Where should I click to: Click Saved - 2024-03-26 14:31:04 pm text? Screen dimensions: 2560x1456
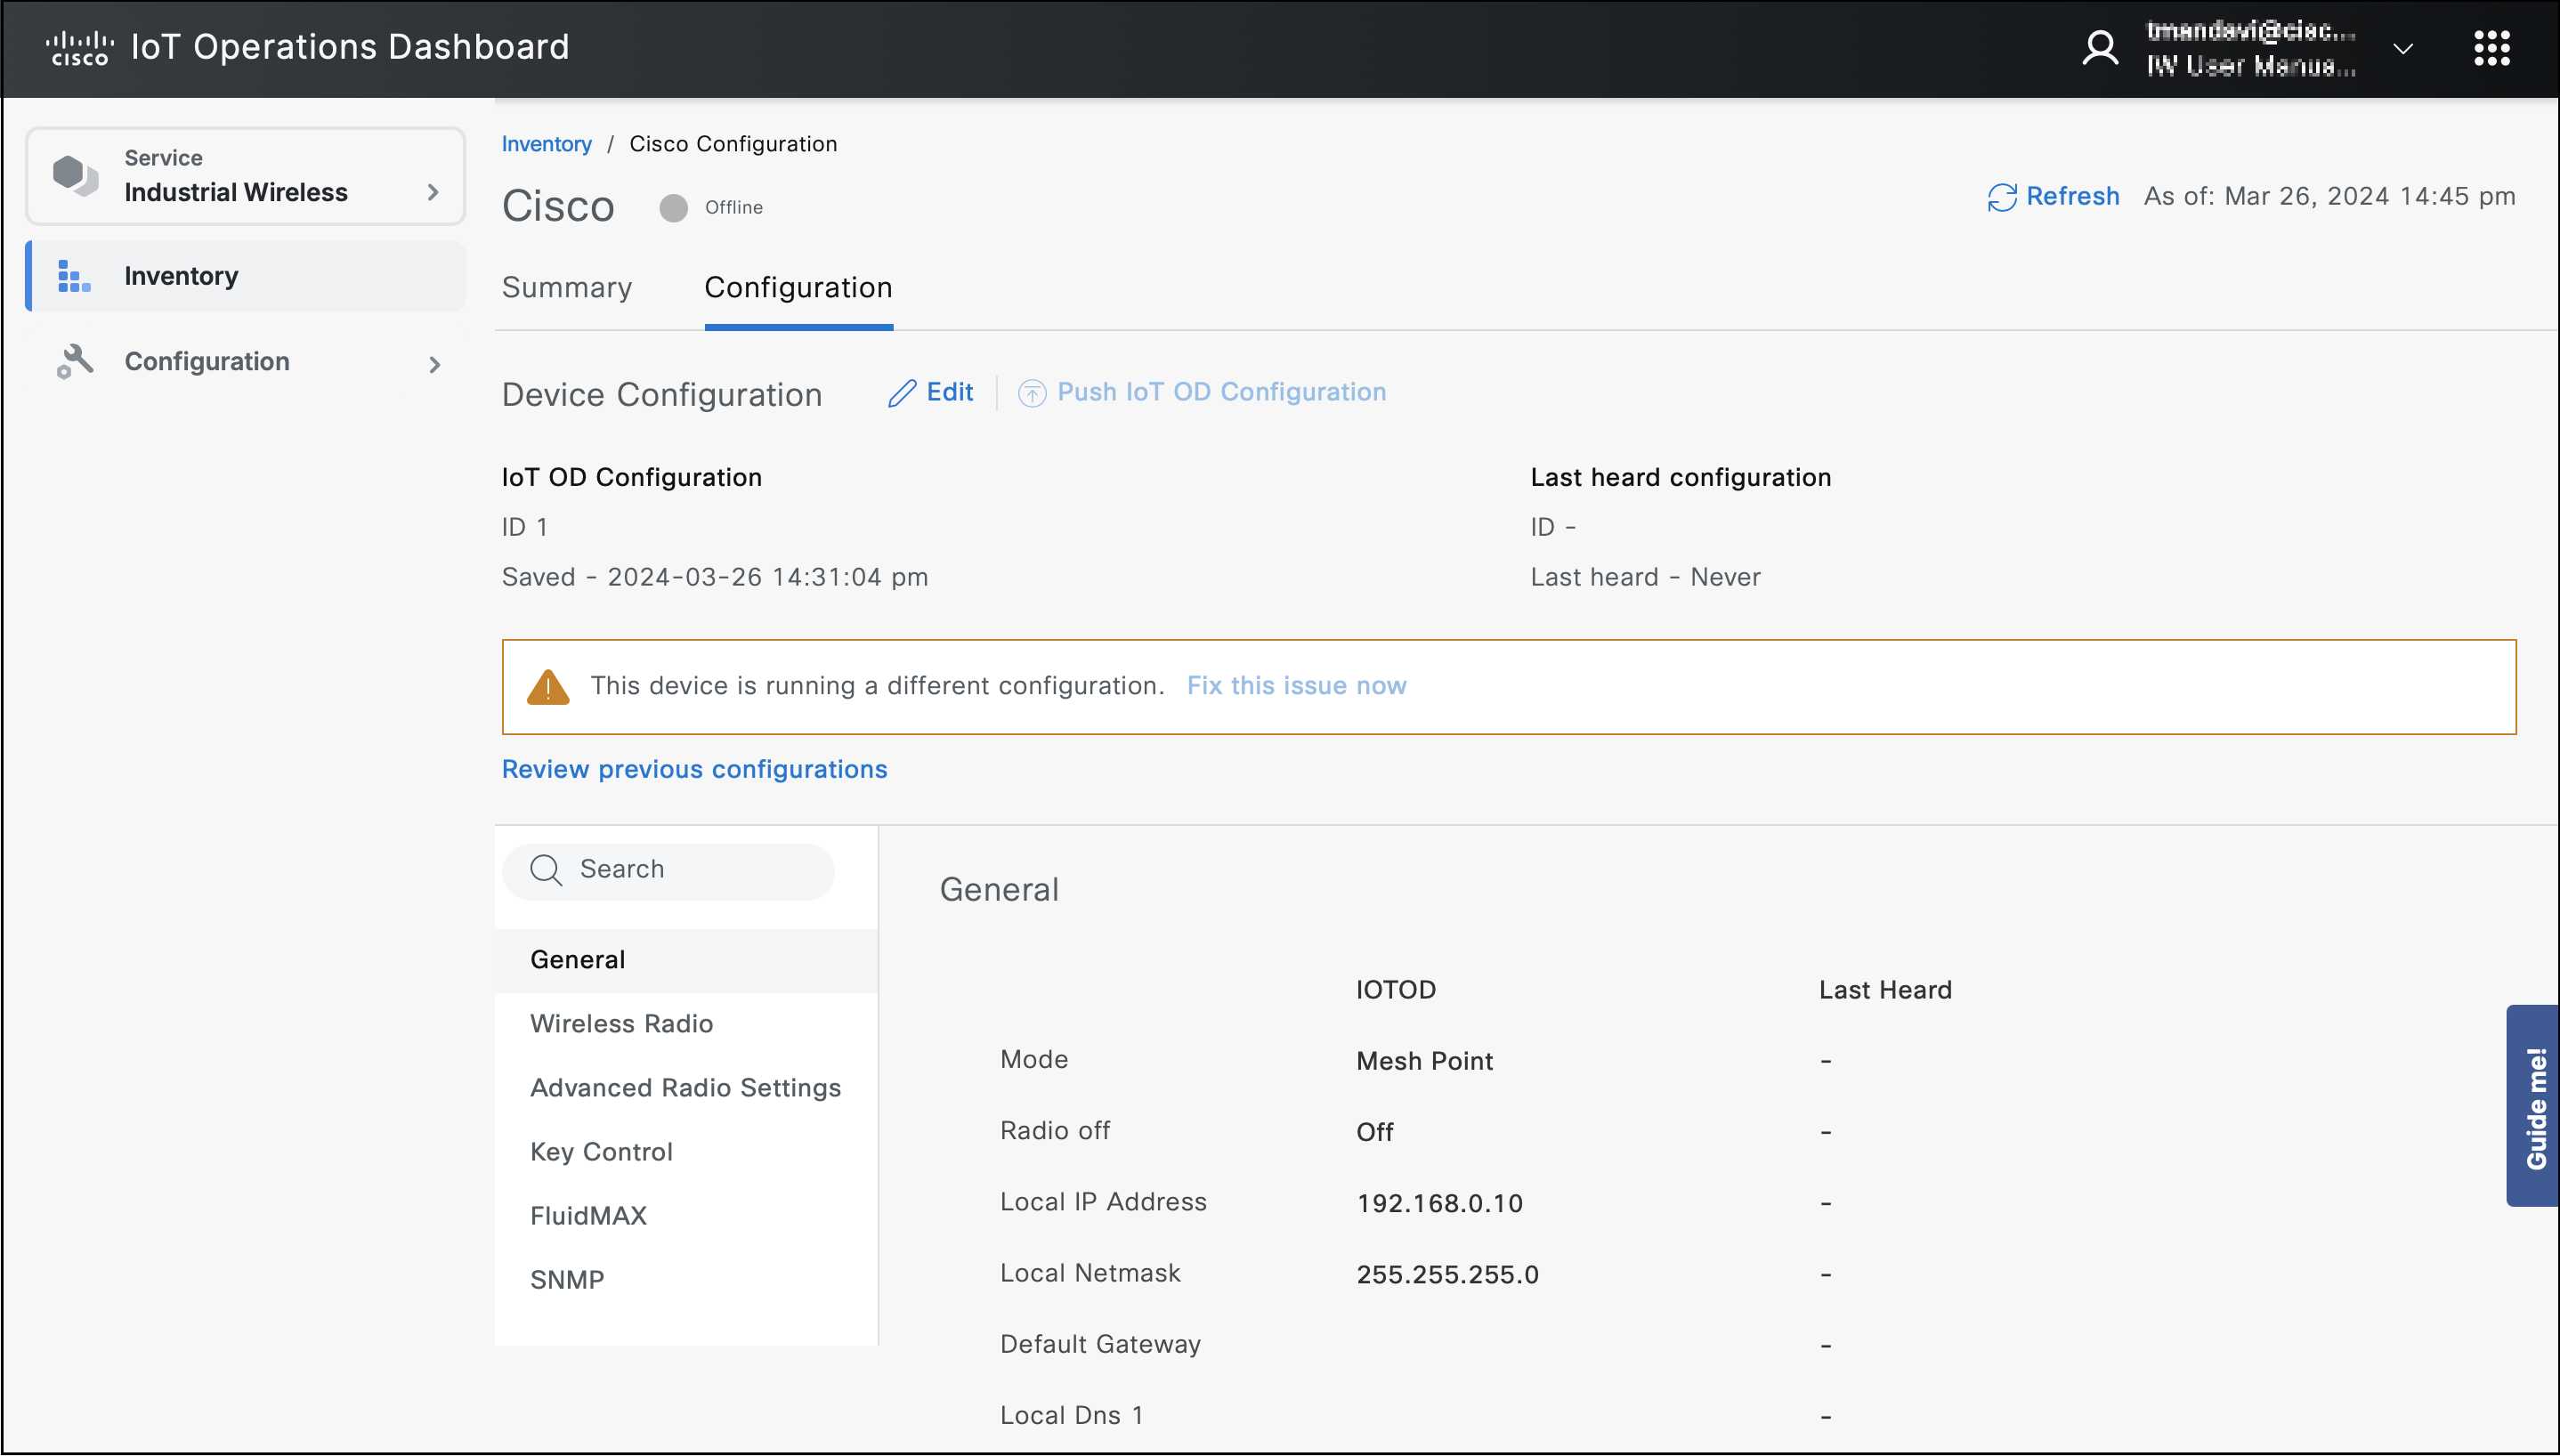point(714,577)
